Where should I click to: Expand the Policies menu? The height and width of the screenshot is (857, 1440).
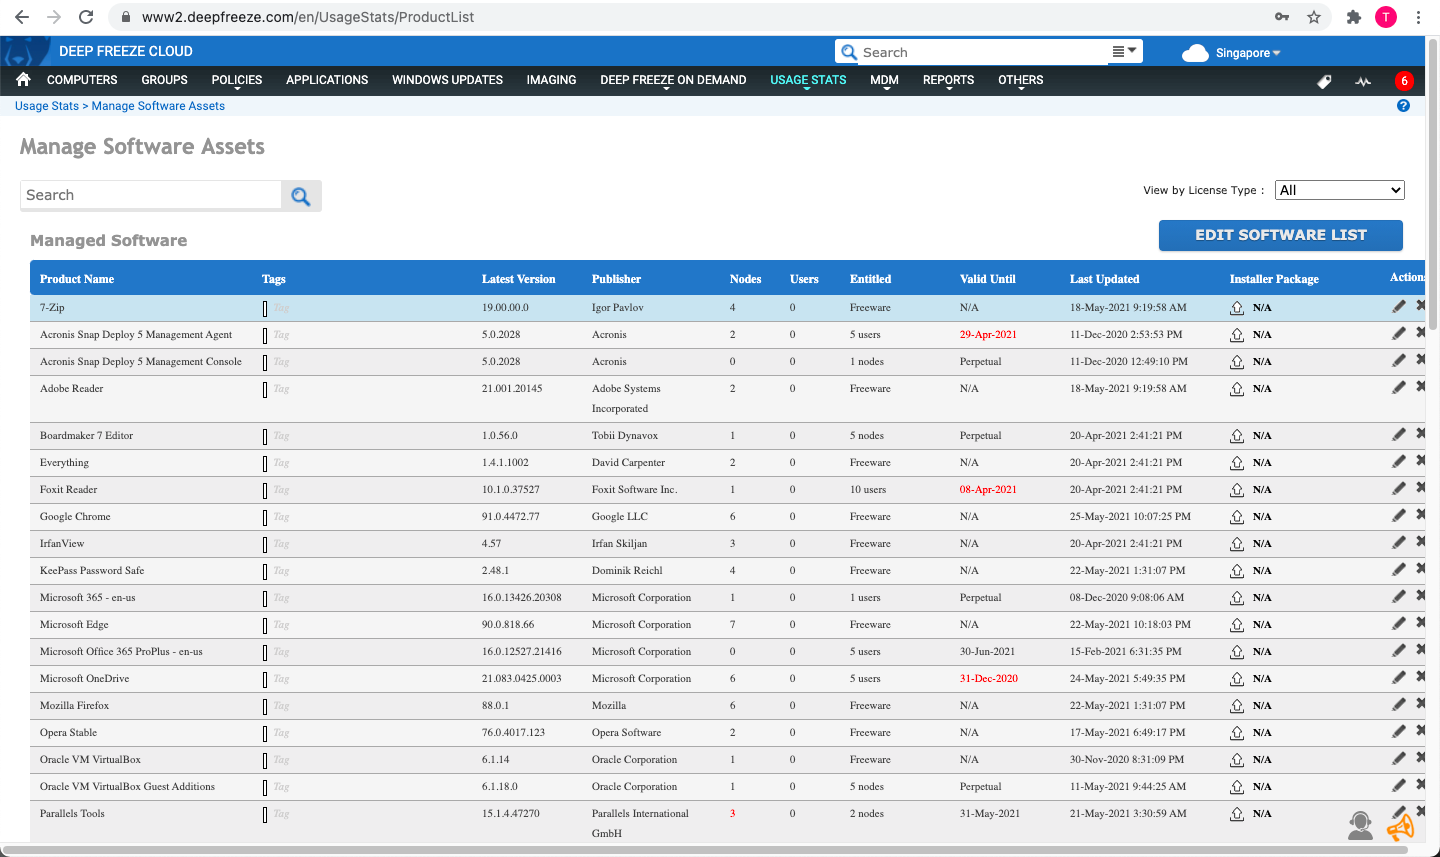pyautogui.click(x=237, y=80)
